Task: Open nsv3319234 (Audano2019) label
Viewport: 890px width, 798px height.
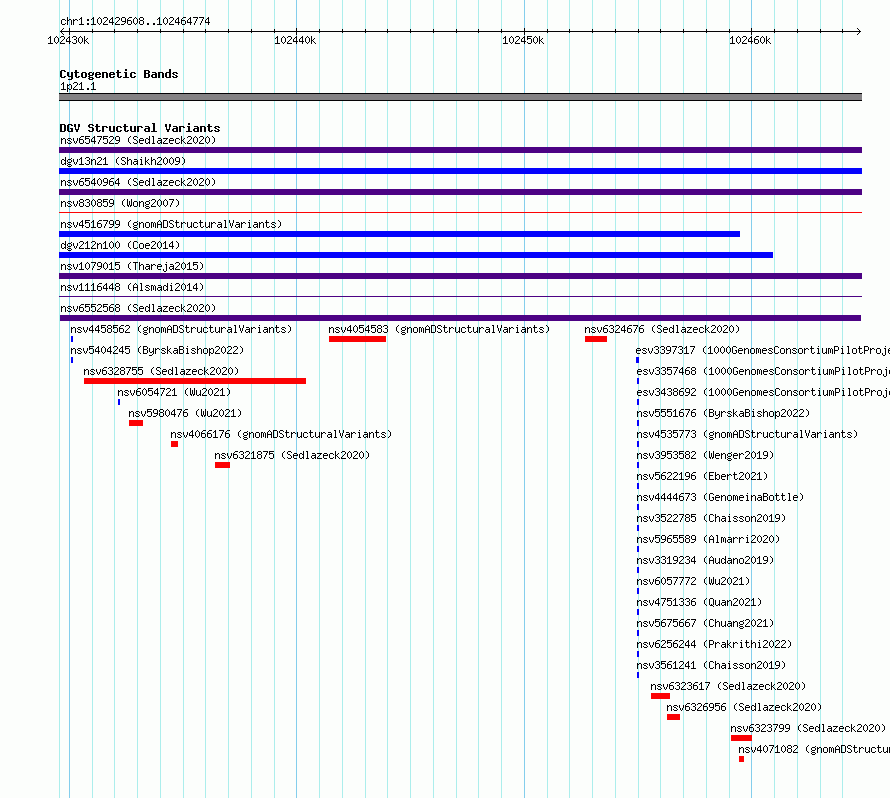Action: tap(705, 560)
